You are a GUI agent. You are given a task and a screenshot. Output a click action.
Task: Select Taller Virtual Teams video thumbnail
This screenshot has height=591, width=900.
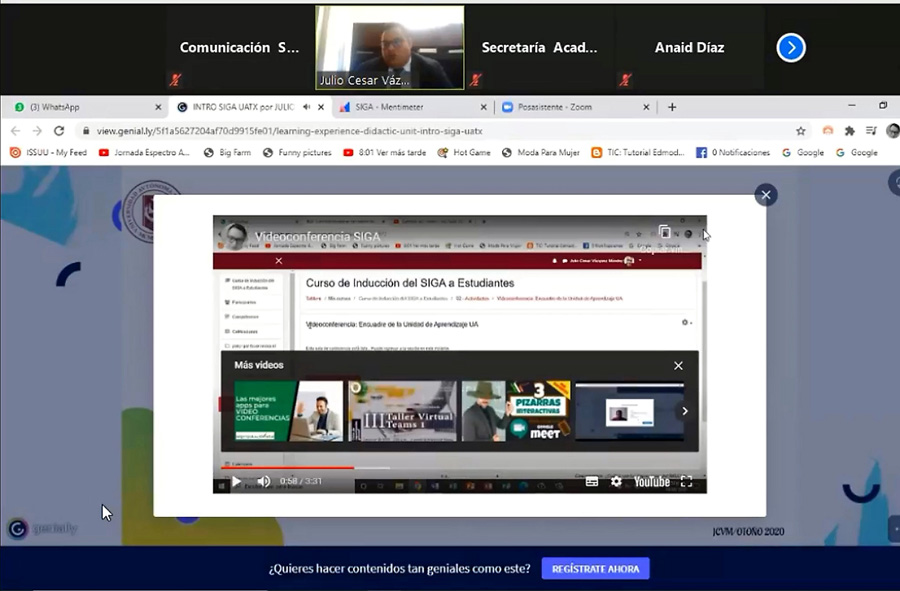pos(402,411)
